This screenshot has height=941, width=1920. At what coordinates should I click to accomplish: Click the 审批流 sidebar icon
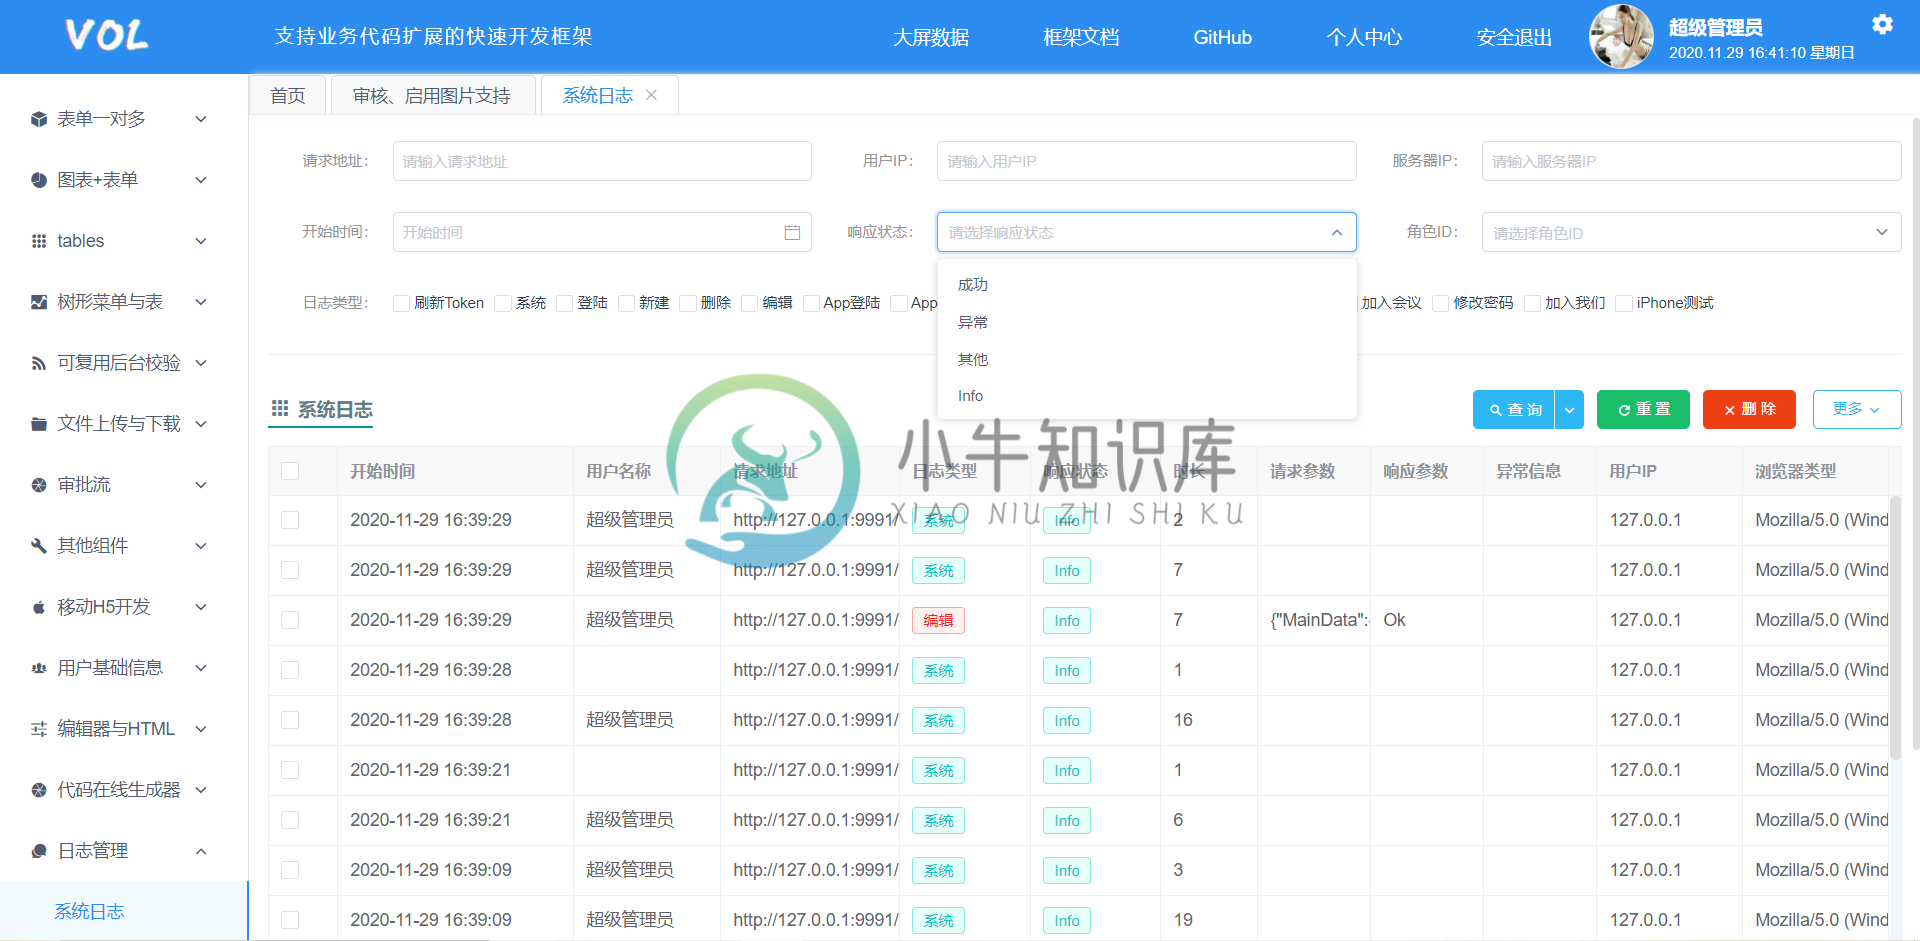tap(39, 485)
